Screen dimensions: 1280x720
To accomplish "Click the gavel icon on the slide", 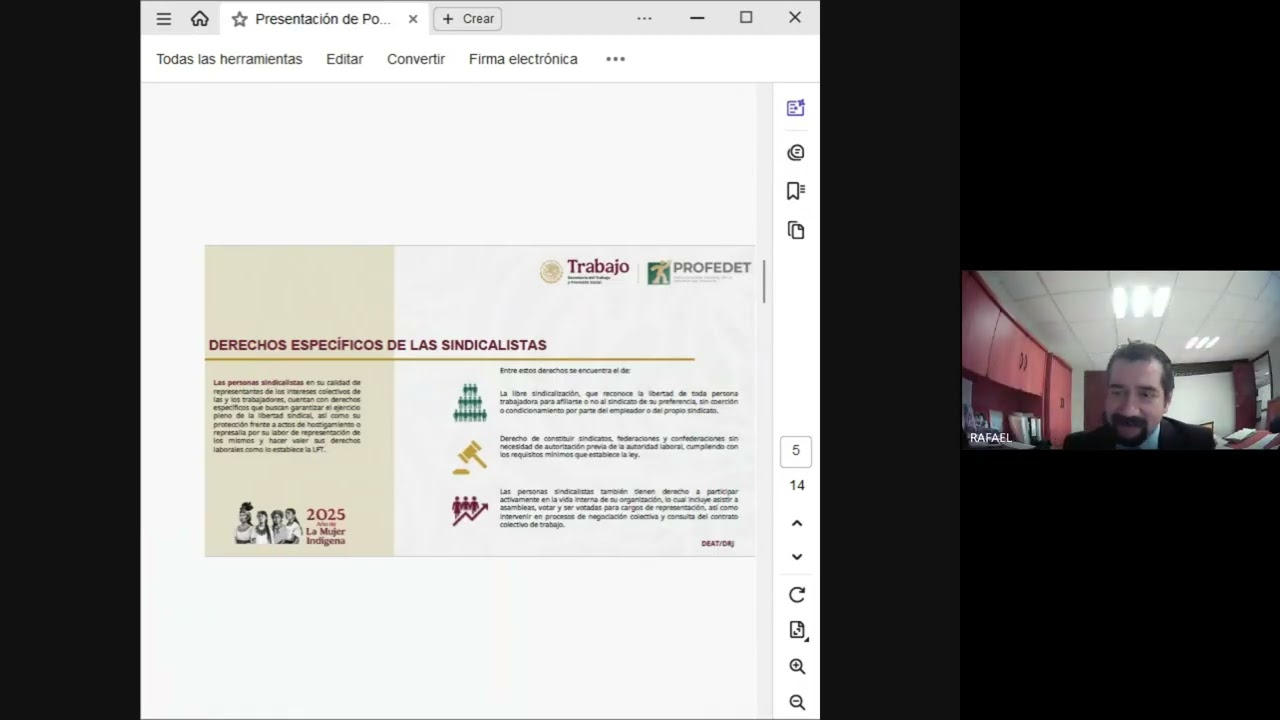I will point(469,457).
